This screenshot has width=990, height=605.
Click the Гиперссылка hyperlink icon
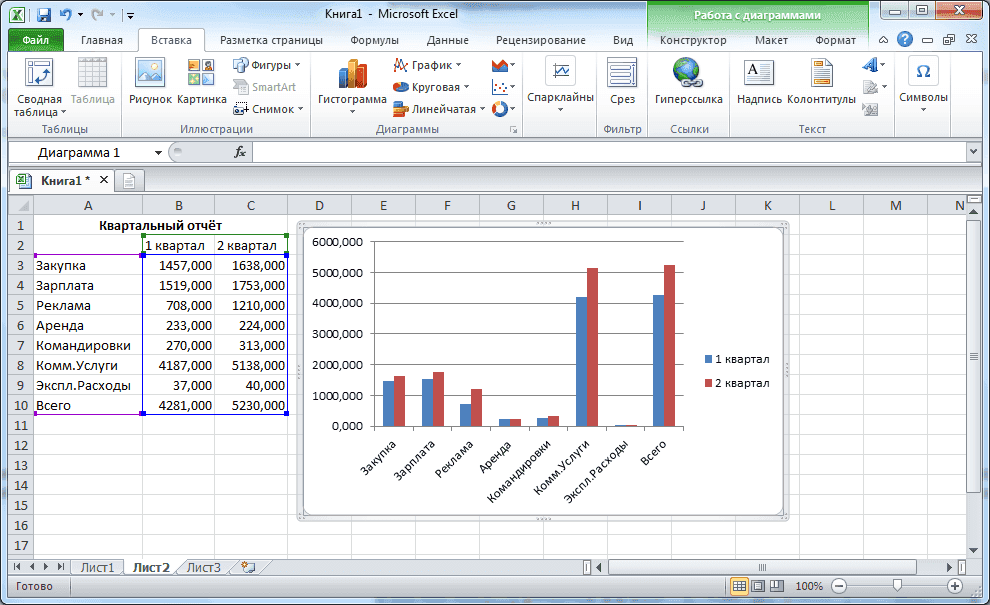(x=688, y=82)
